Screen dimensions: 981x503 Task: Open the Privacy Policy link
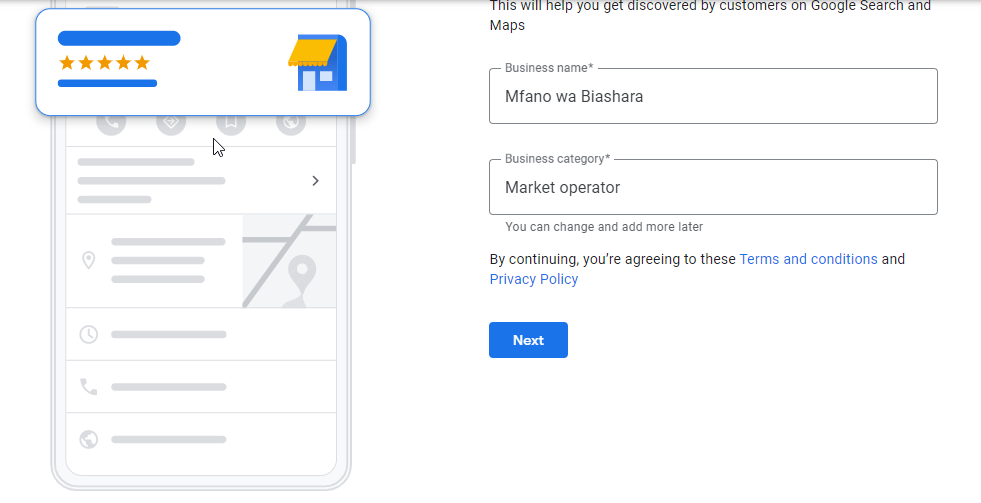533,279
